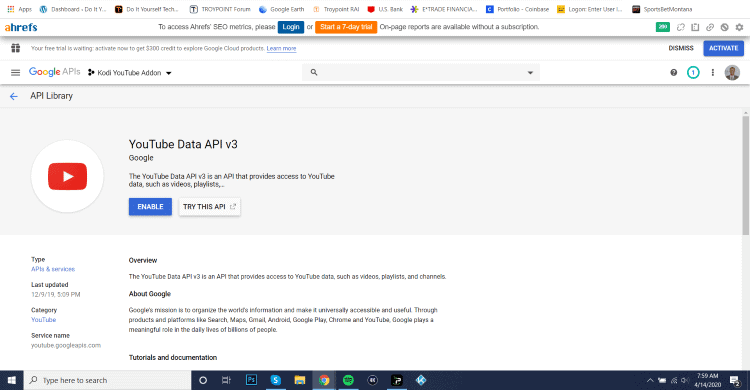Open the YouTube category link
Image resolution: width=750 pixels, height=390 pixels.
pyautogui.click(x=44, y=320)
